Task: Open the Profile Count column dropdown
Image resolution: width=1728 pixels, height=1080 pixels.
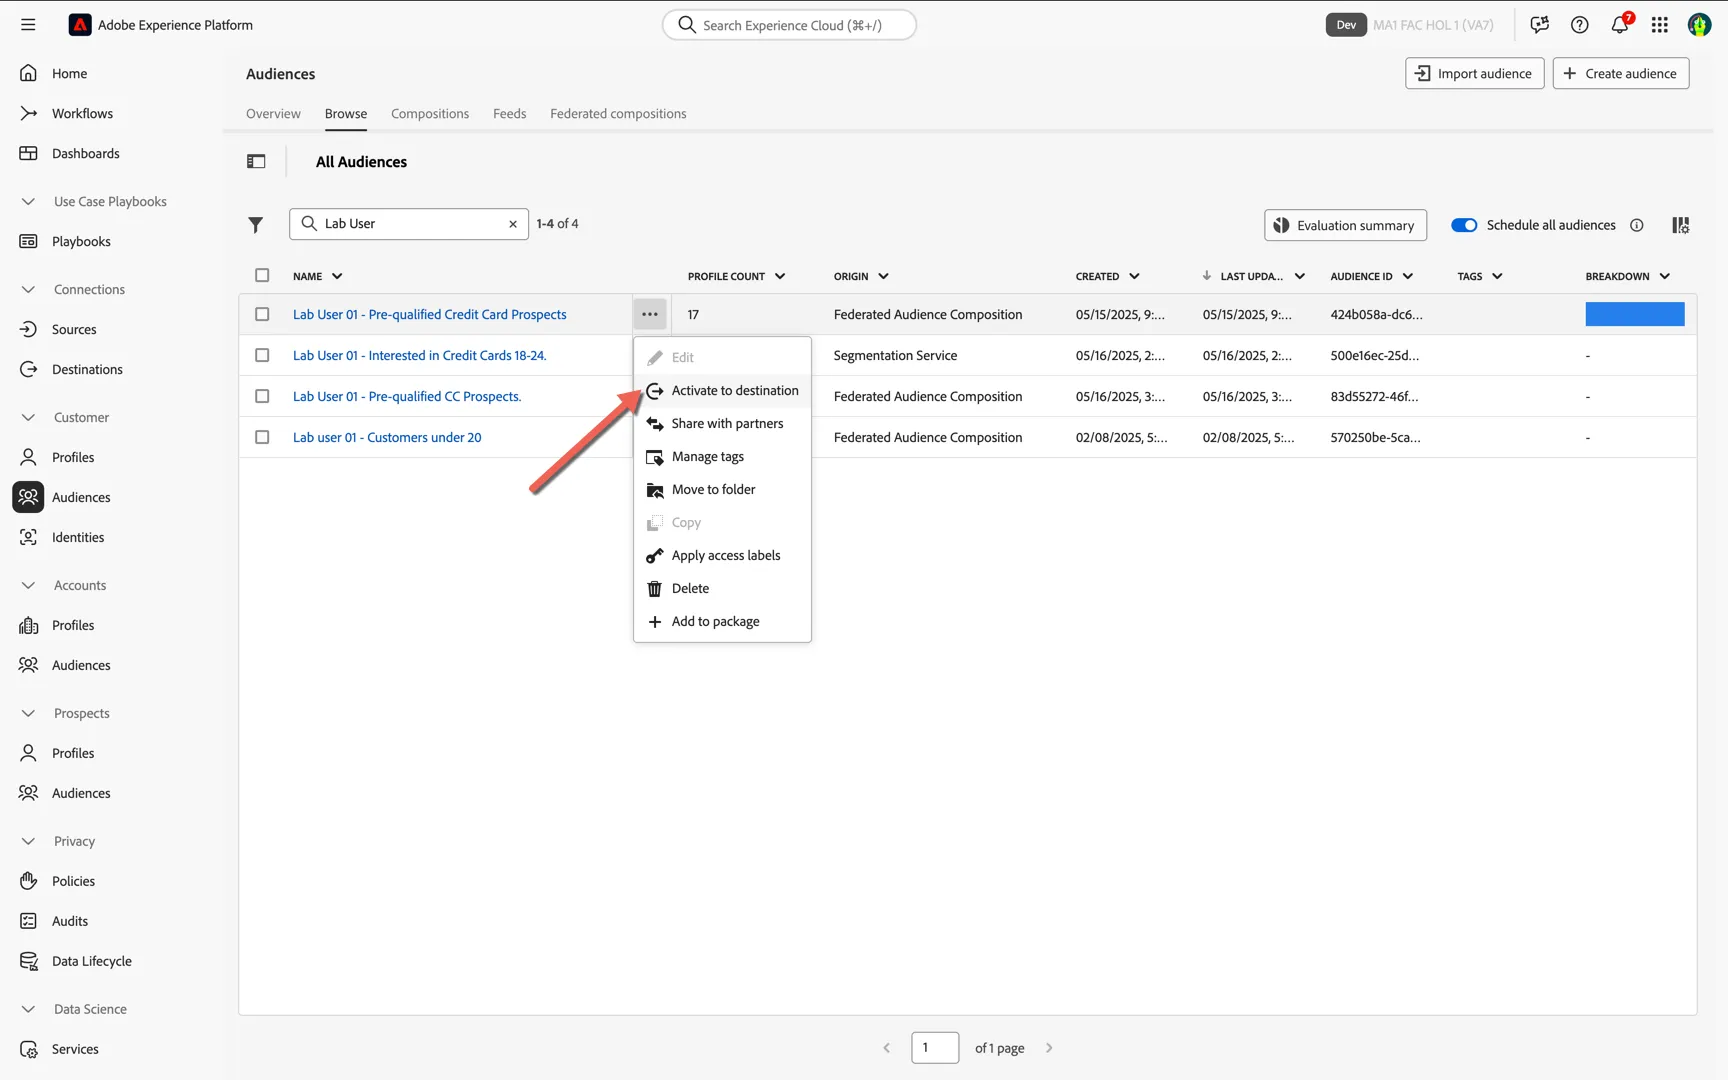Action: pyautogui.click(x=780, y=276)
